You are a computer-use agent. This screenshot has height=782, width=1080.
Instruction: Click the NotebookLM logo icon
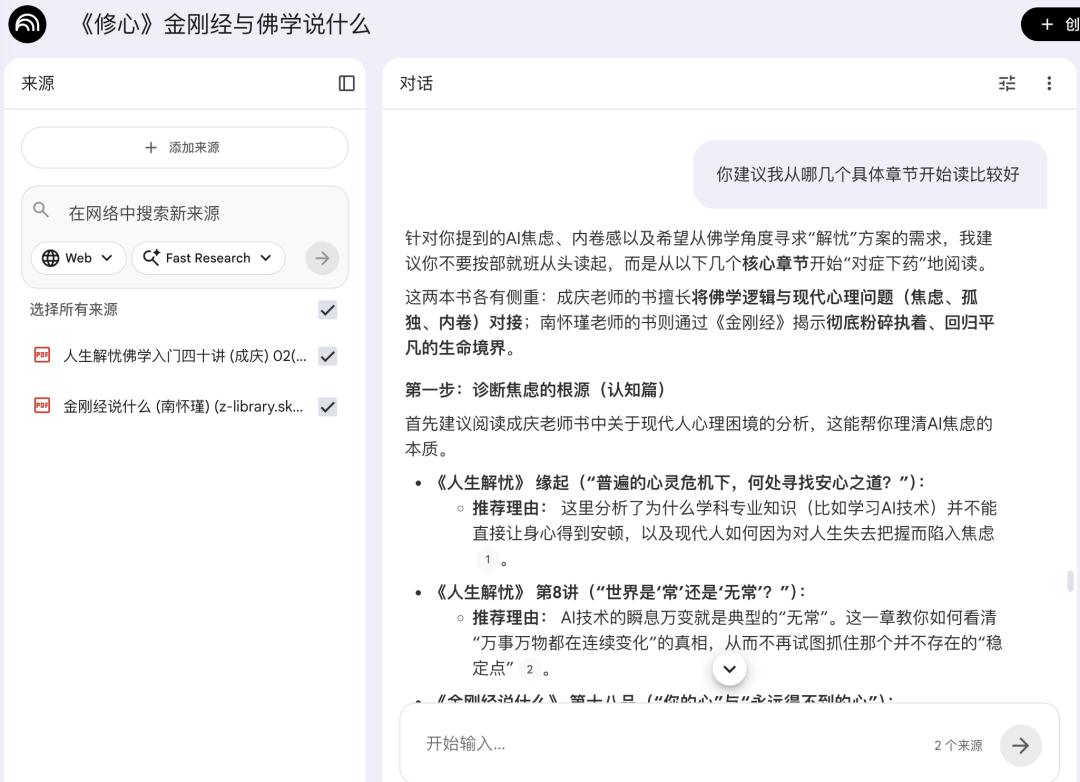28,25
